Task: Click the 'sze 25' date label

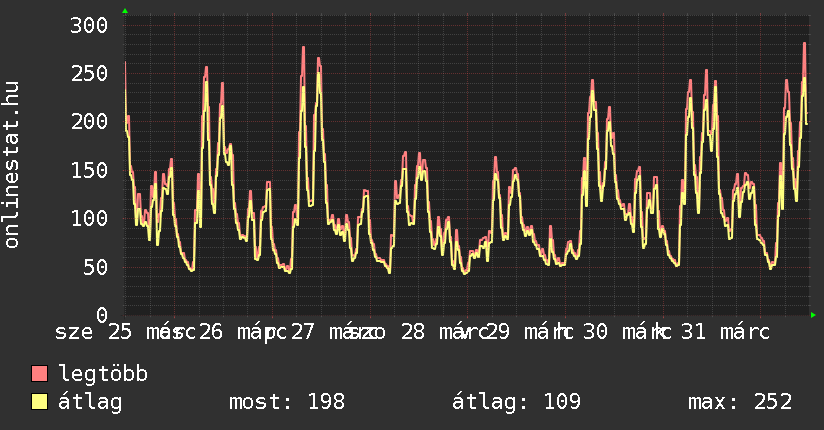Action: [x=94, y=331]
